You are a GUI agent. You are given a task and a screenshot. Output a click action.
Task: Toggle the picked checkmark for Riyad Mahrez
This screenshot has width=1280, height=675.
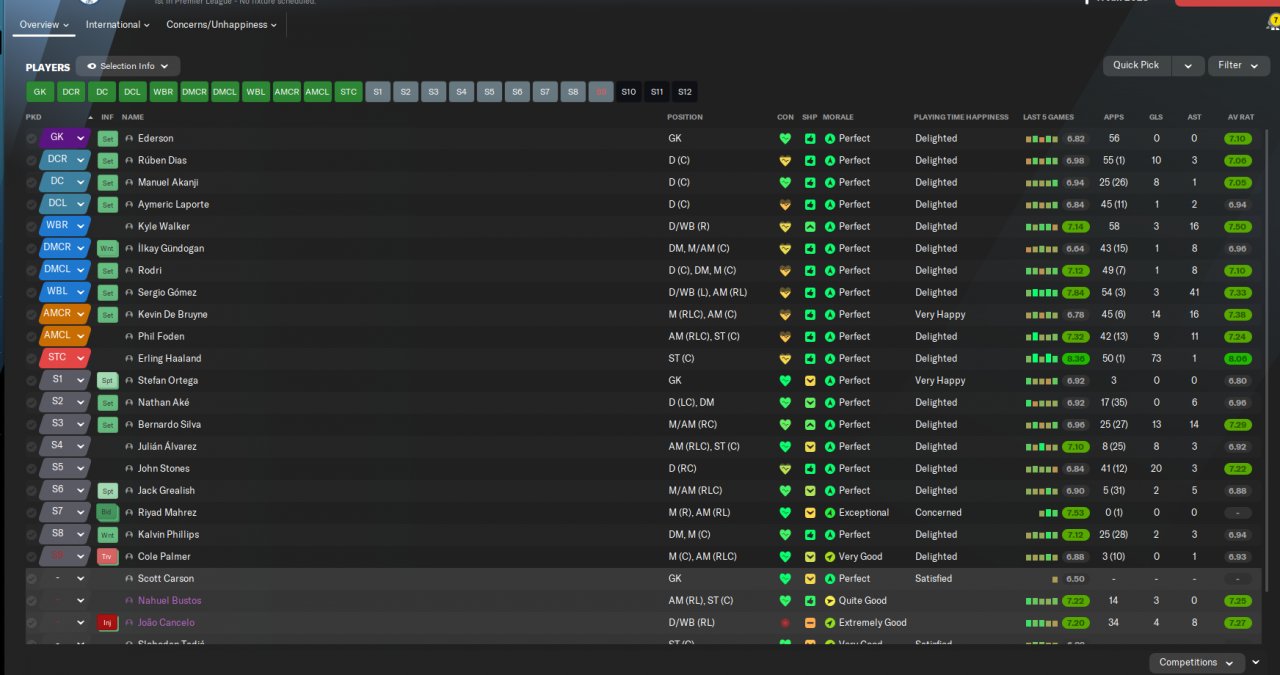[x=31, y=512]
